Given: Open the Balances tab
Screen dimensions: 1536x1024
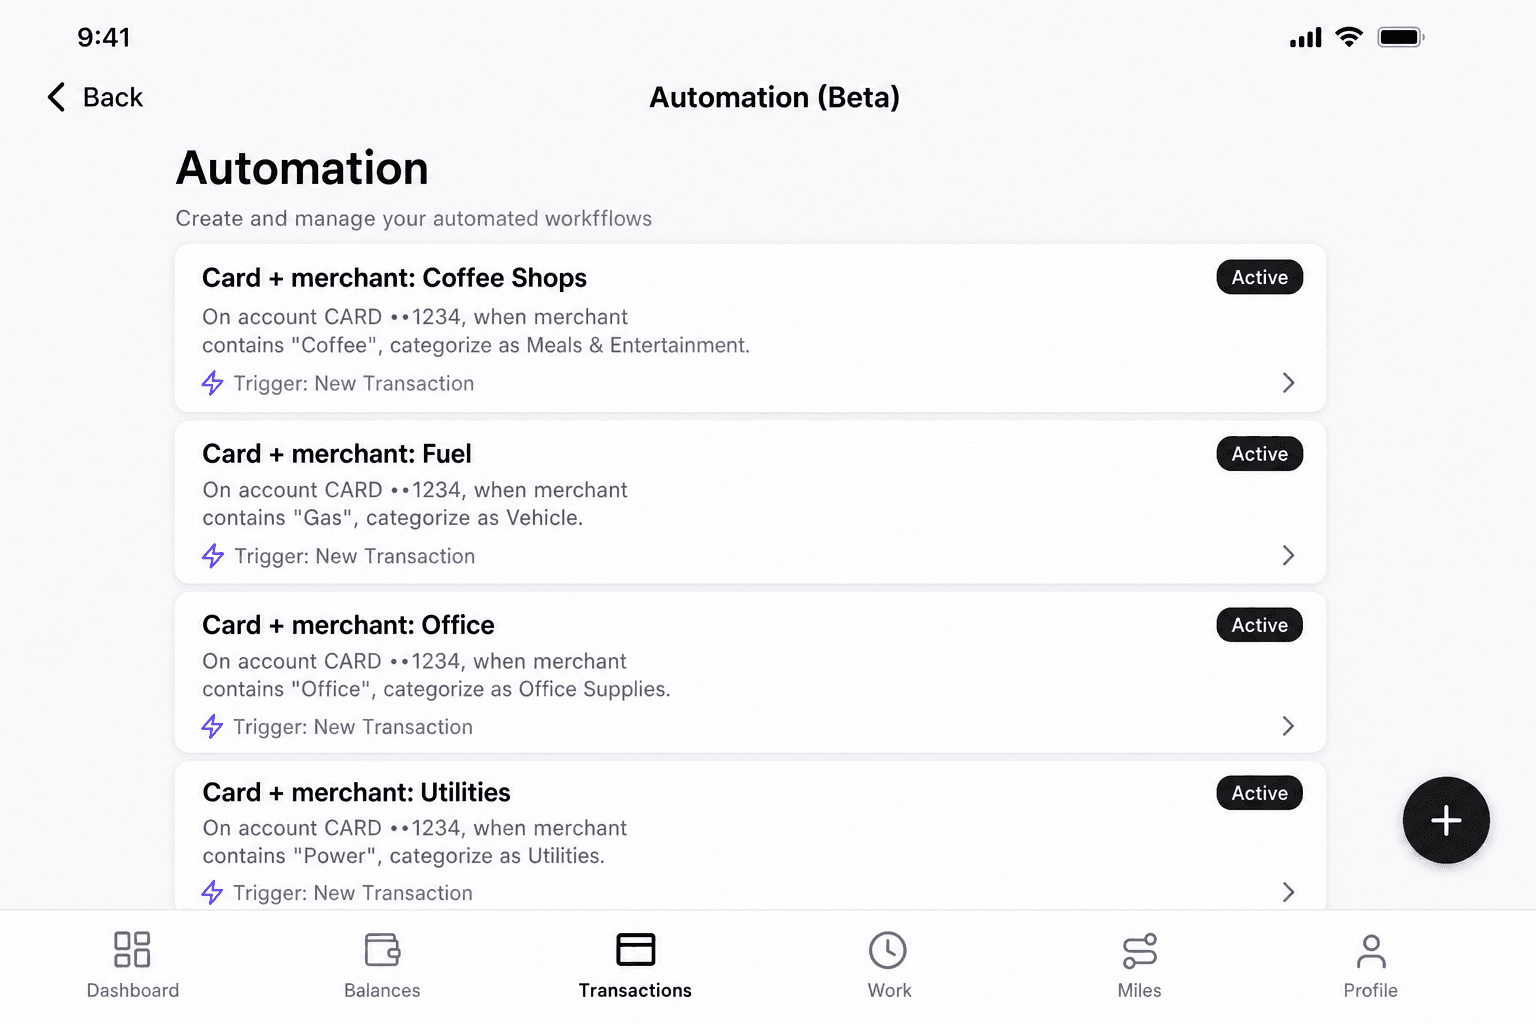Looking at the screenshot, I should click(382, 964).
